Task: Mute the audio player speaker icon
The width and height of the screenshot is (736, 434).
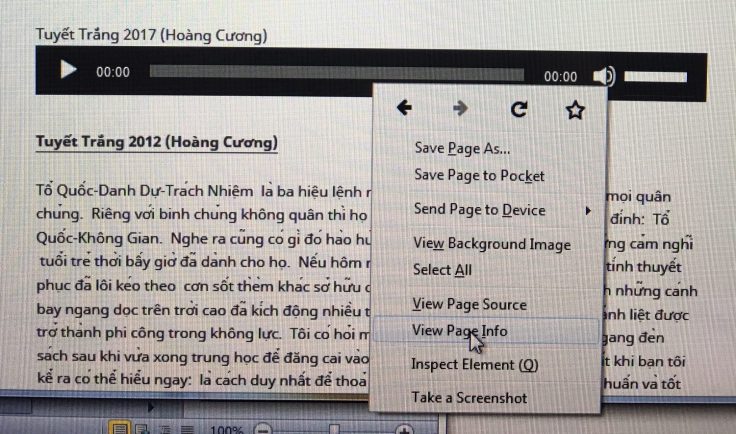Action: click(x=602, y=76)
